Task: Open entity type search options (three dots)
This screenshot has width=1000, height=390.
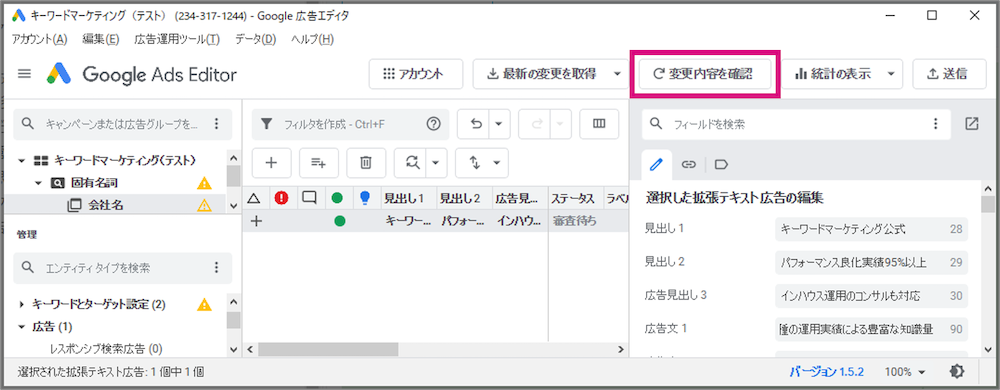Action: pyautogui.click(x=217, y=268)
